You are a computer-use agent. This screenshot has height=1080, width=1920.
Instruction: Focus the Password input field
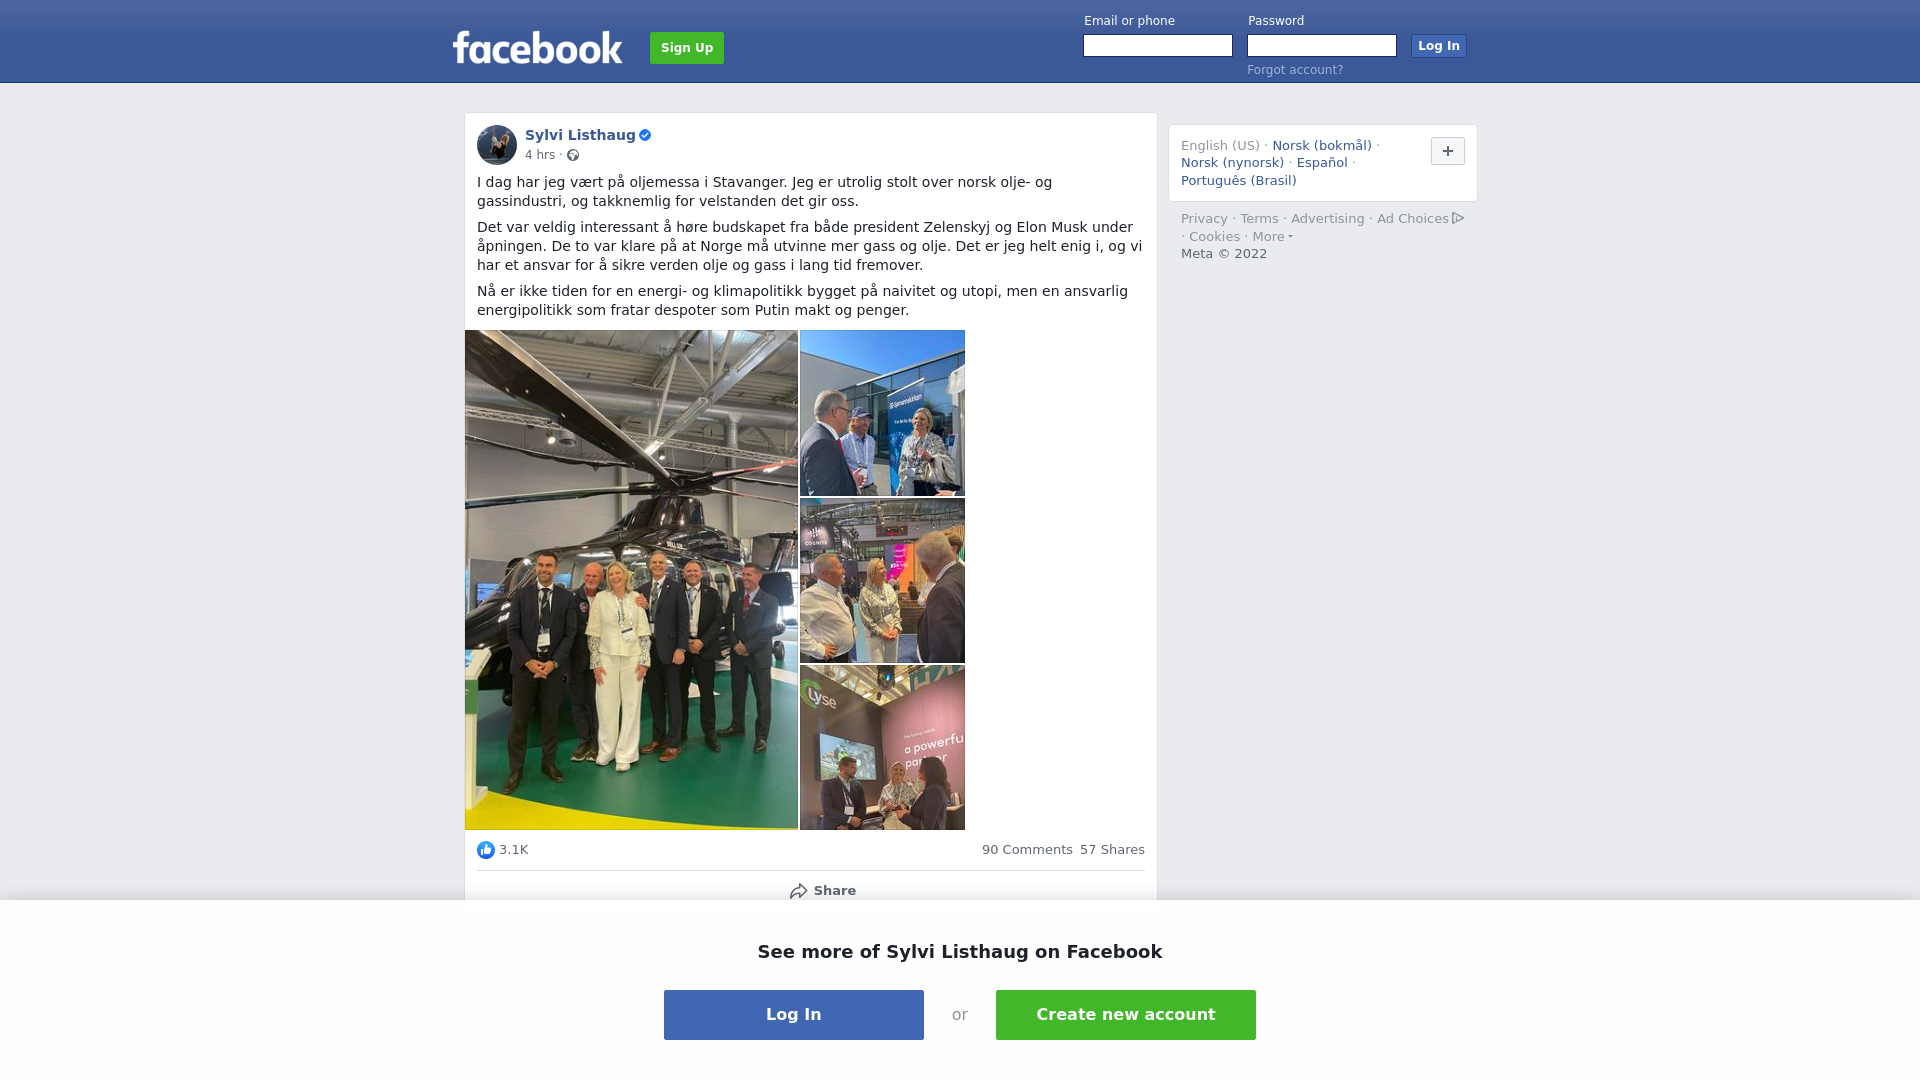1322,46
